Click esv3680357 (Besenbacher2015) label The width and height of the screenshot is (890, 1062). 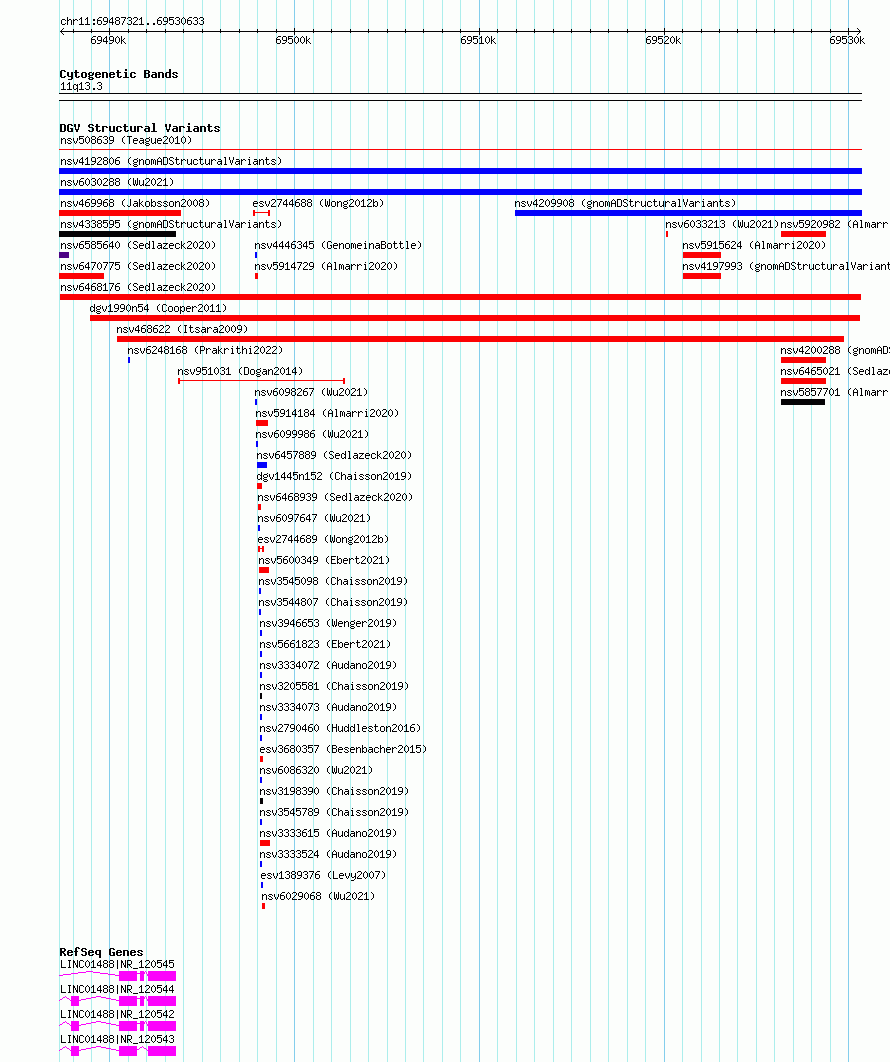coord(343,749)
